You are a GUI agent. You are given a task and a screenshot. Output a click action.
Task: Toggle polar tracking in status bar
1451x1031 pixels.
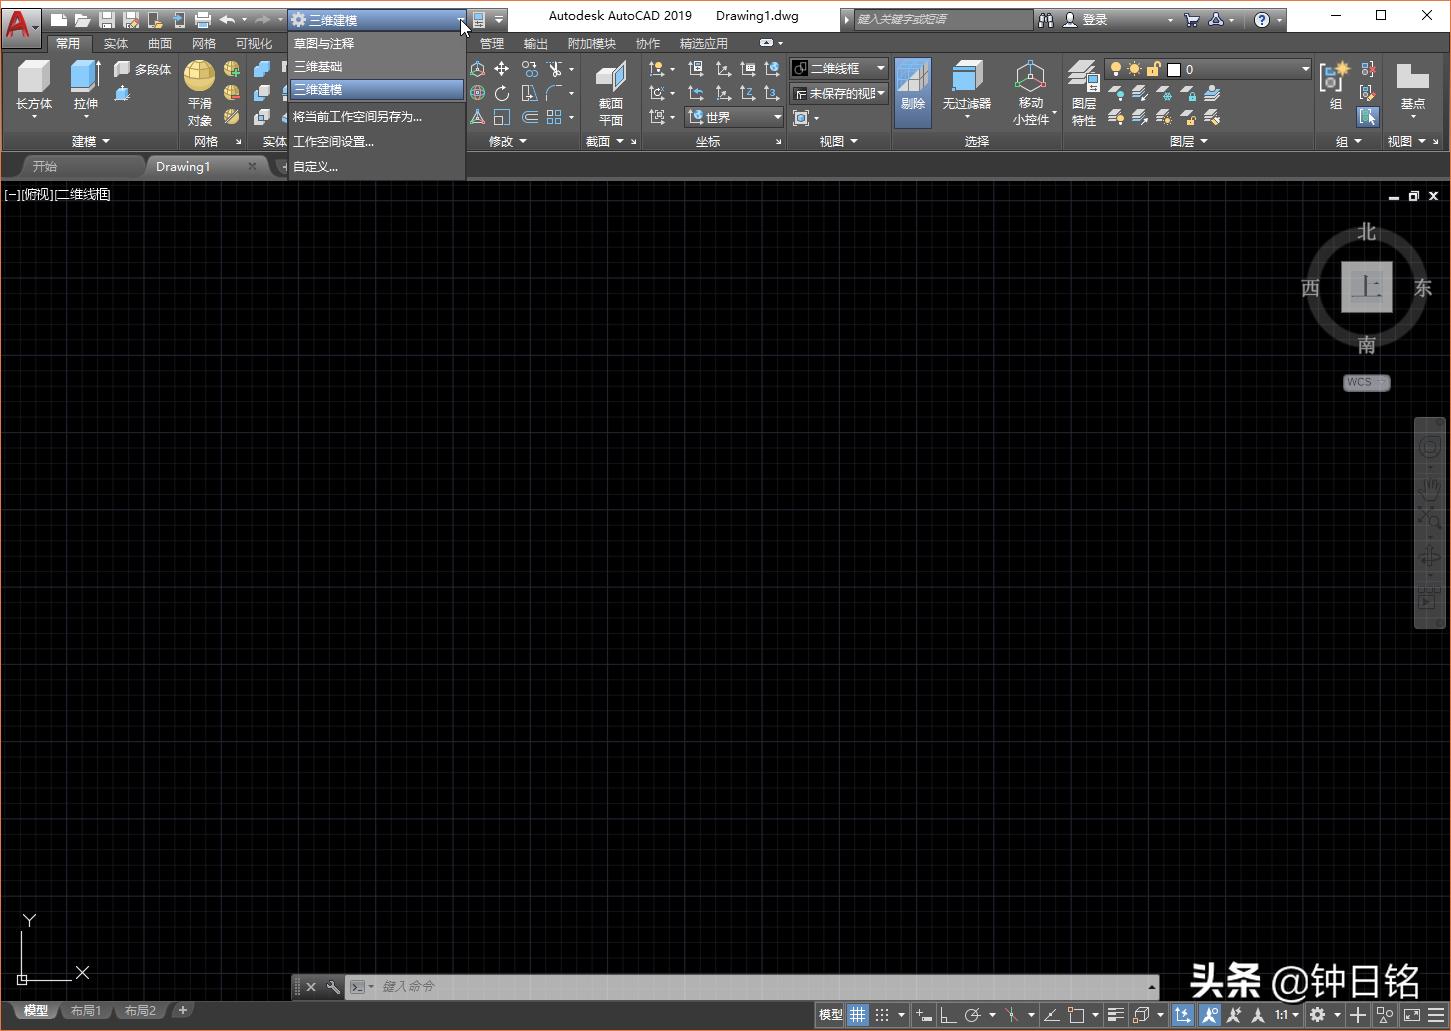click(x=972, y=1015)
